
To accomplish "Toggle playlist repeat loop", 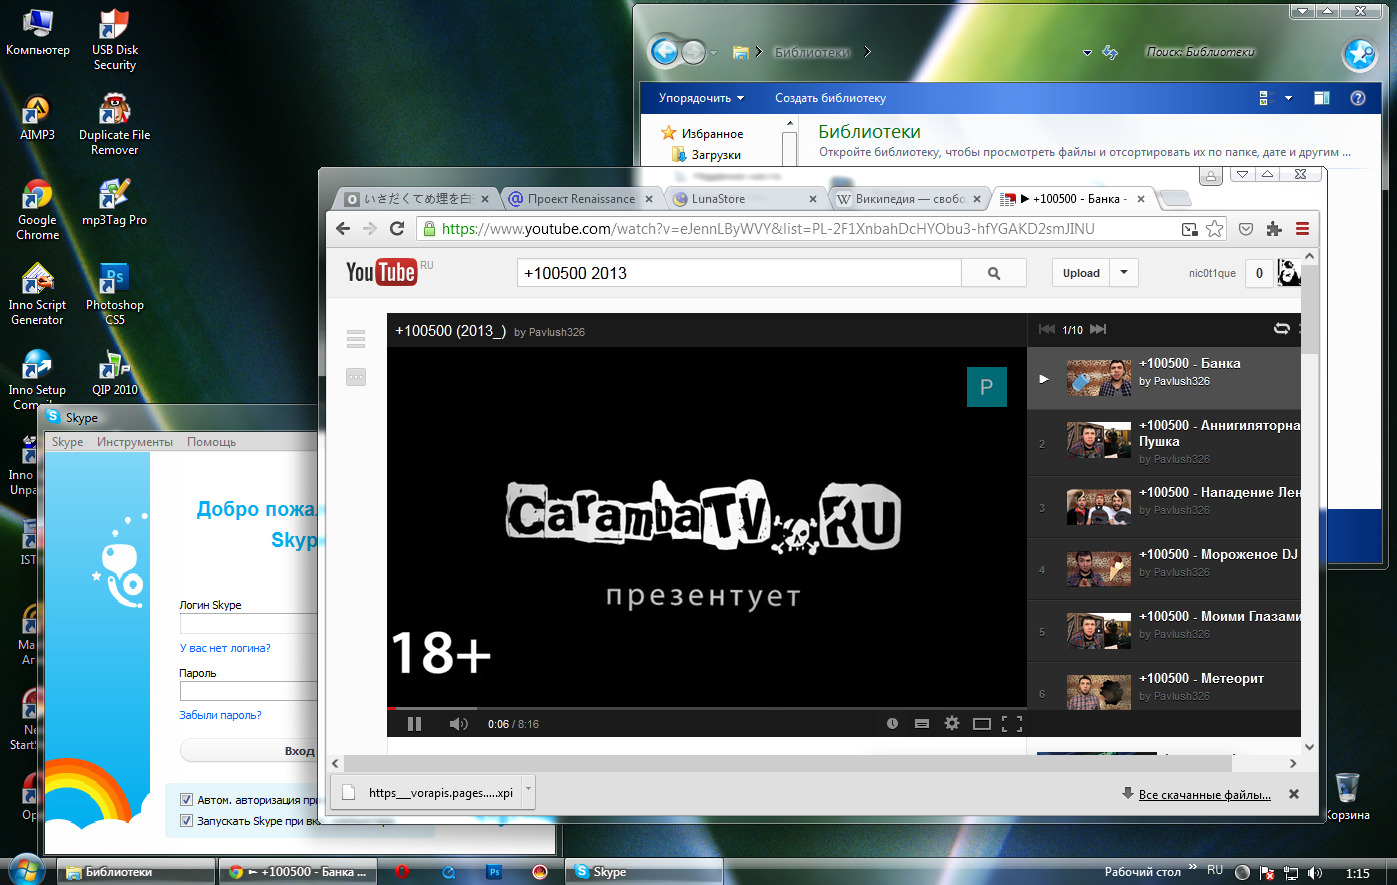I will (x=1281, y=329).
